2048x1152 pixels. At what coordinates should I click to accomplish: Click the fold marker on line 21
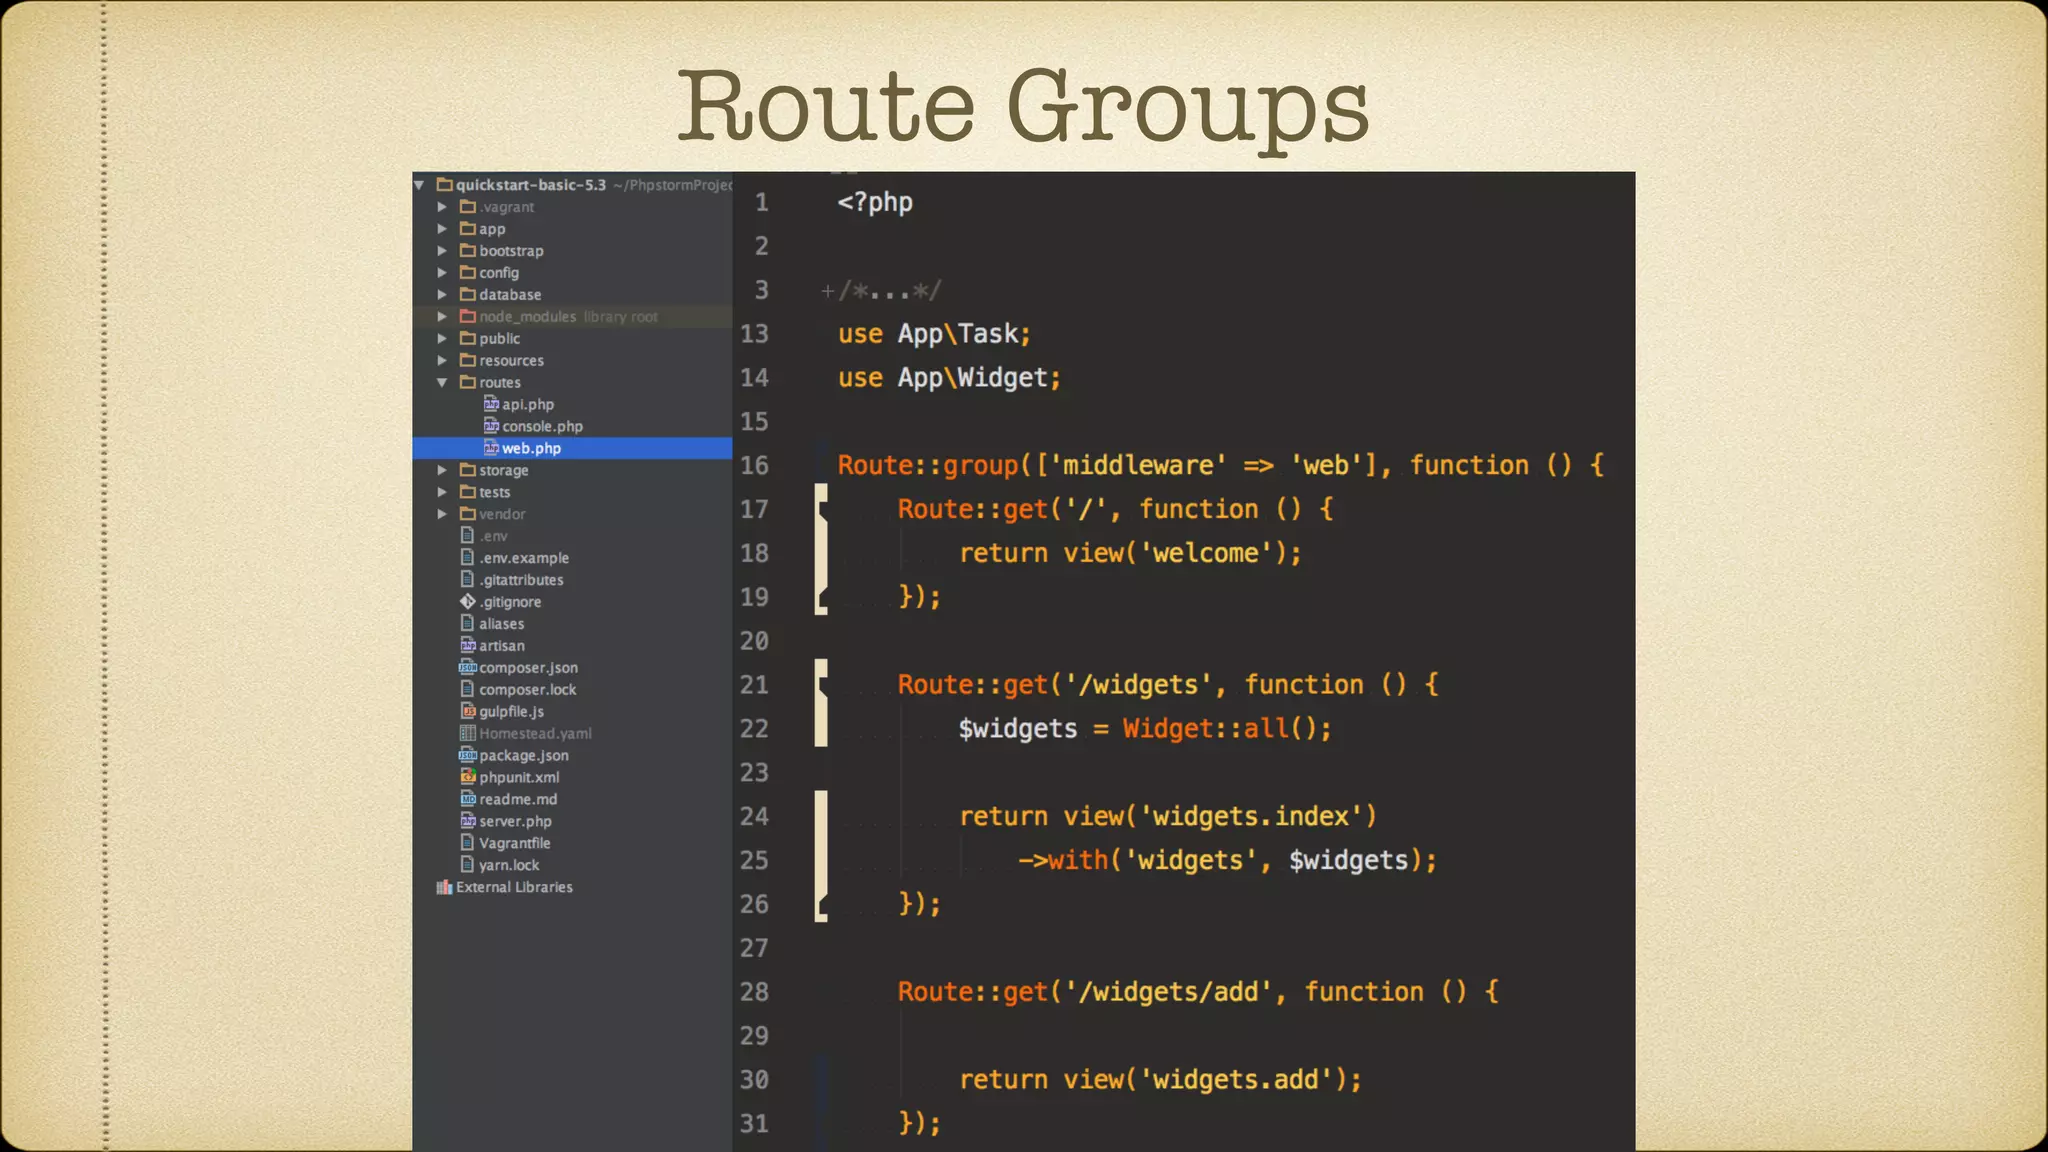coord(822,686)
